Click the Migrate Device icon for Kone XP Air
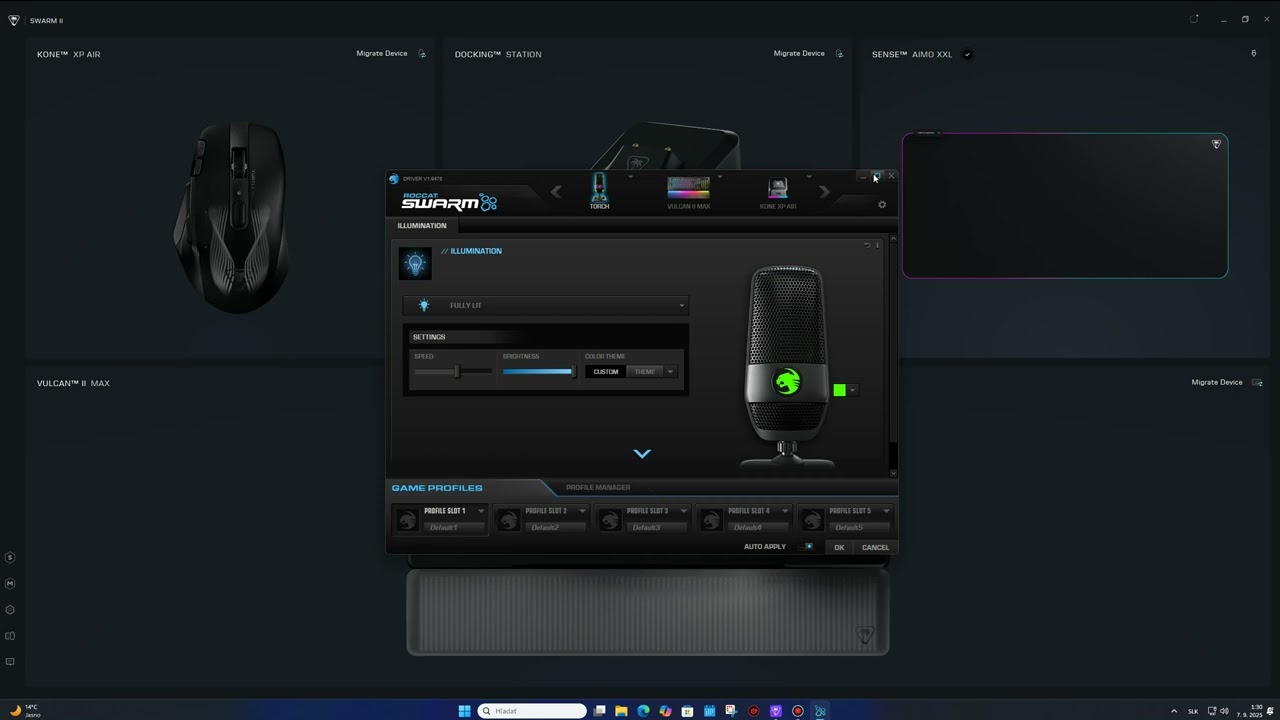 (x=422, y=54)
